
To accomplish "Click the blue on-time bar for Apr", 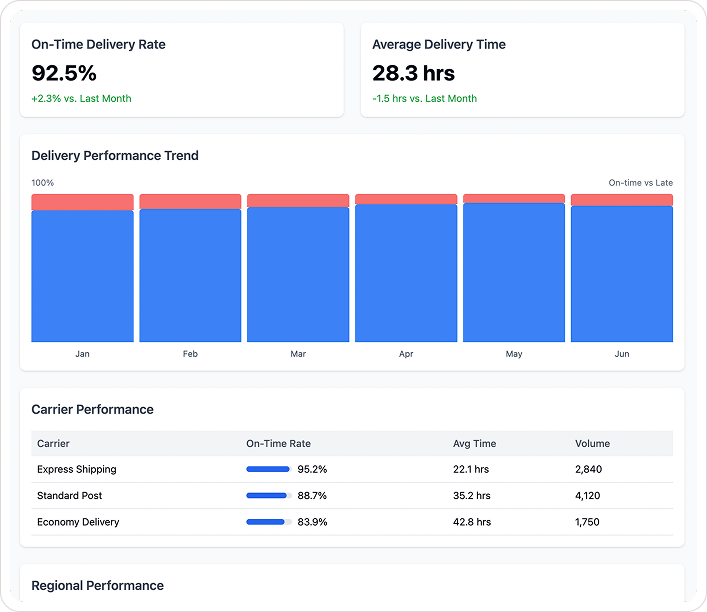I will (406, 273).
